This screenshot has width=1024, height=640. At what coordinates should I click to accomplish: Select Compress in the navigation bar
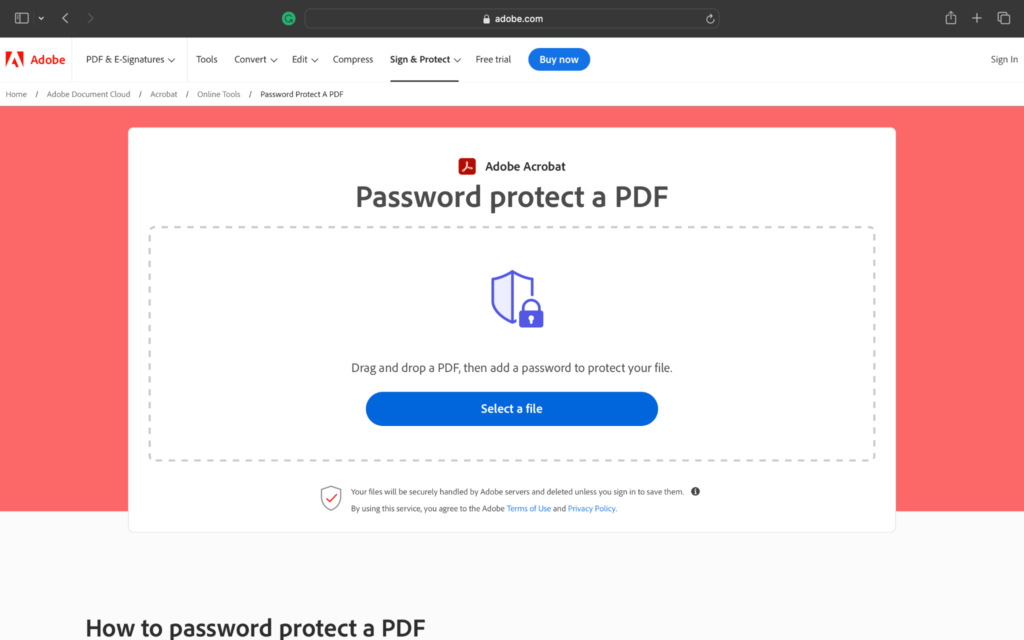click(353, 60)
